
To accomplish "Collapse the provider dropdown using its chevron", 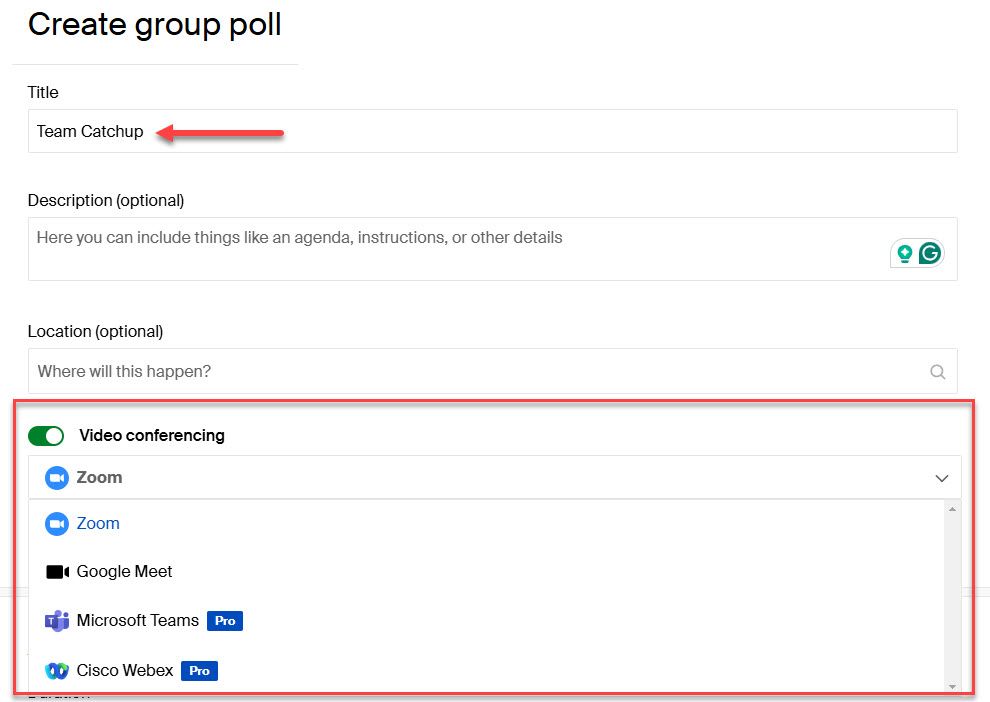I will (941, 478).
